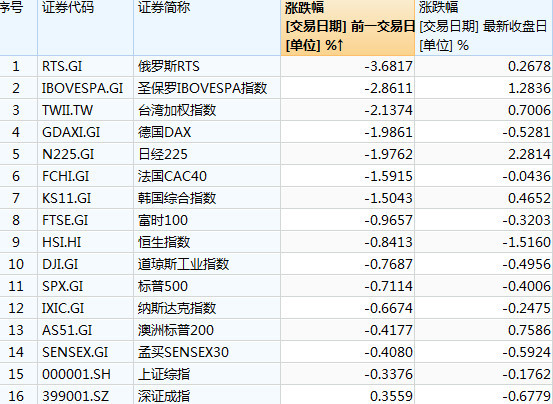Viewport: 553px width, 404px height.
Task: Select name 韩国综合指数
Action: tap(177, 198)
